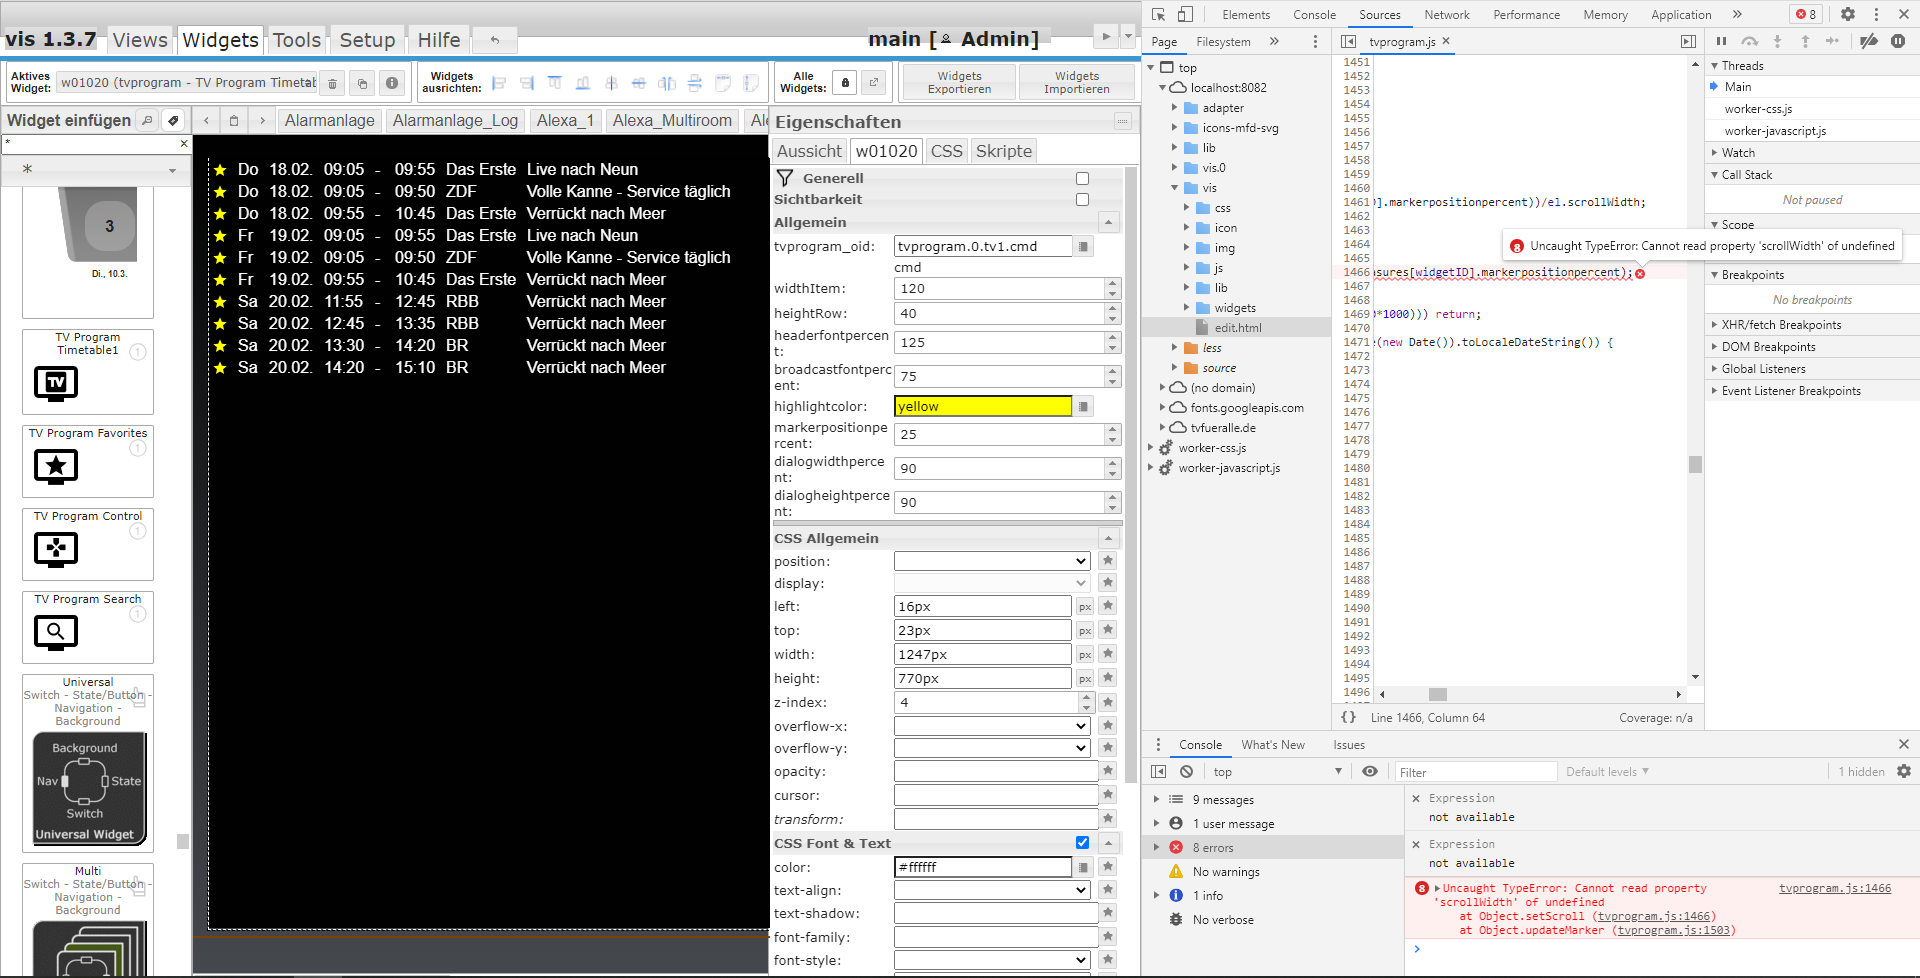
Task: Open the Alarmanlage_Log view tab
Action: (455, 120)
